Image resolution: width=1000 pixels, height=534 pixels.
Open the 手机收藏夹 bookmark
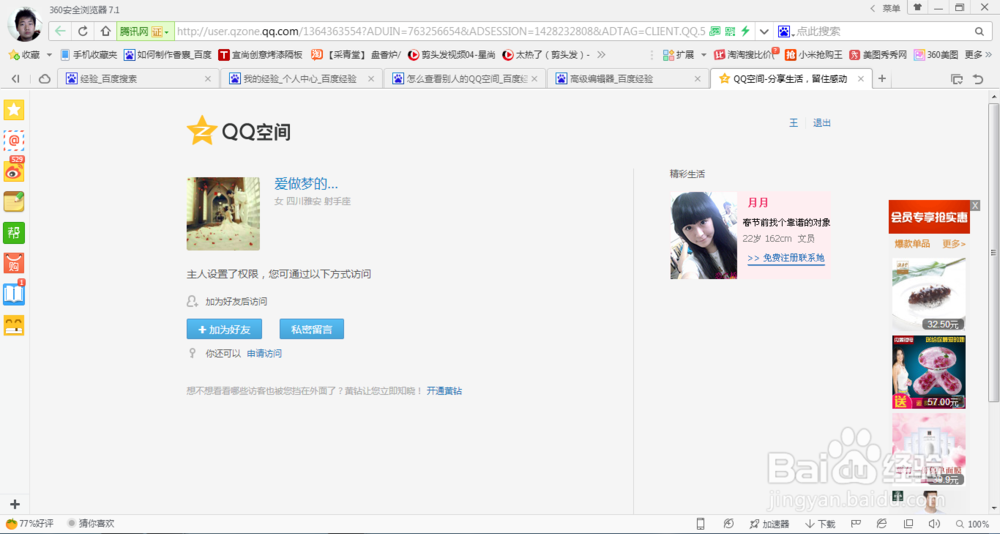click(89, 55)
